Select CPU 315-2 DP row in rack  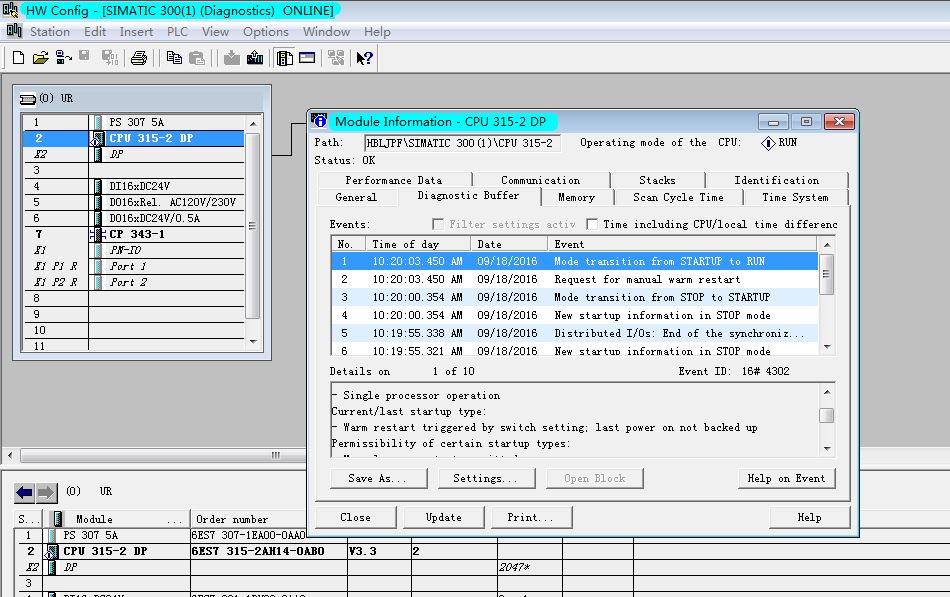[x=133, y=138]
